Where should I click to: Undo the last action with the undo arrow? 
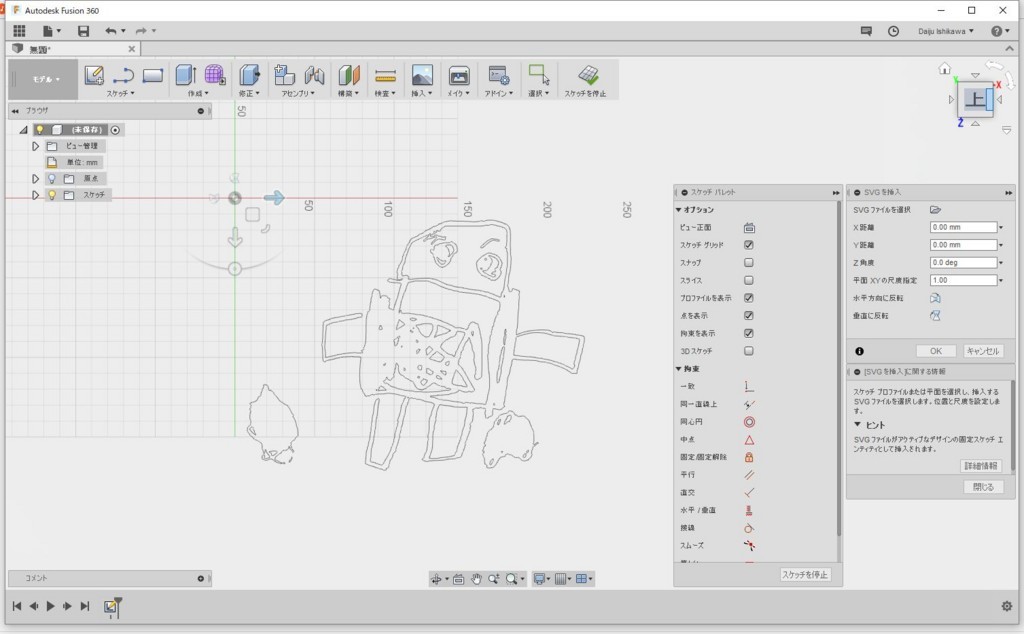tap(111, 31)
